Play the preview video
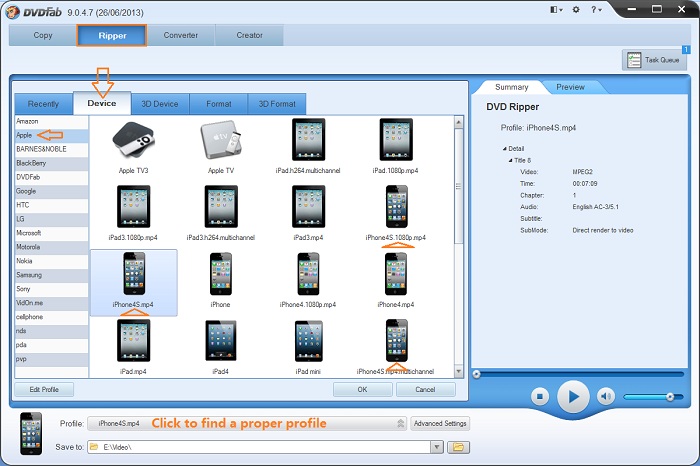 click(x=573, y=396)
